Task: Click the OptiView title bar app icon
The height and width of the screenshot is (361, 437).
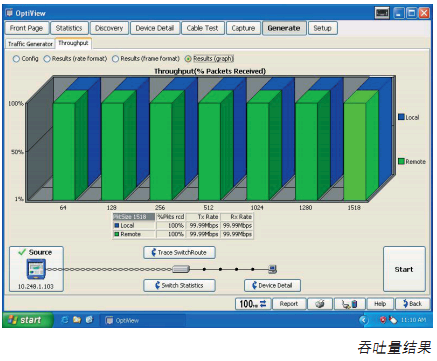Action: pyautogui.click(x=9, y=13)
